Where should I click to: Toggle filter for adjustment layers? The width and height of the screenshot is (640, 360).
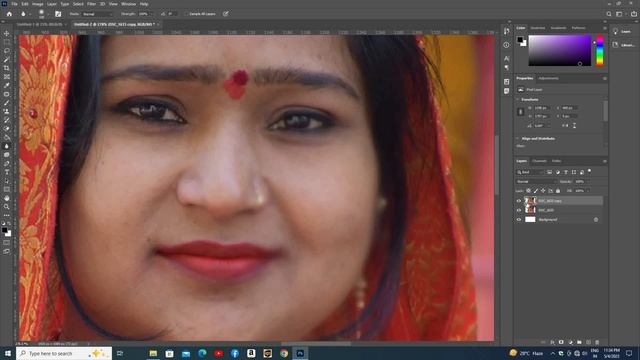tap(558, 172)
